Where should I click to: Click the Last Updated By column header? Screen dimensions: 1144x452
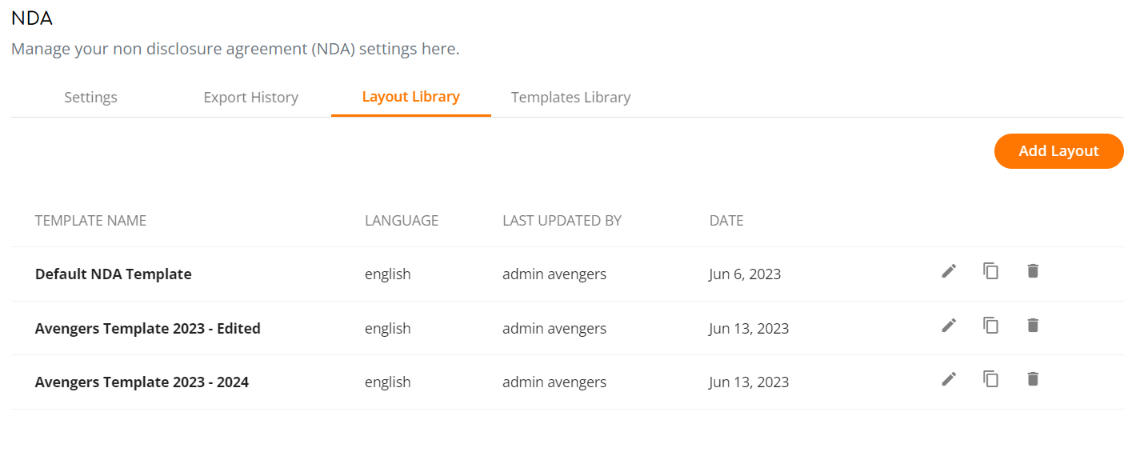click(562, 220)
